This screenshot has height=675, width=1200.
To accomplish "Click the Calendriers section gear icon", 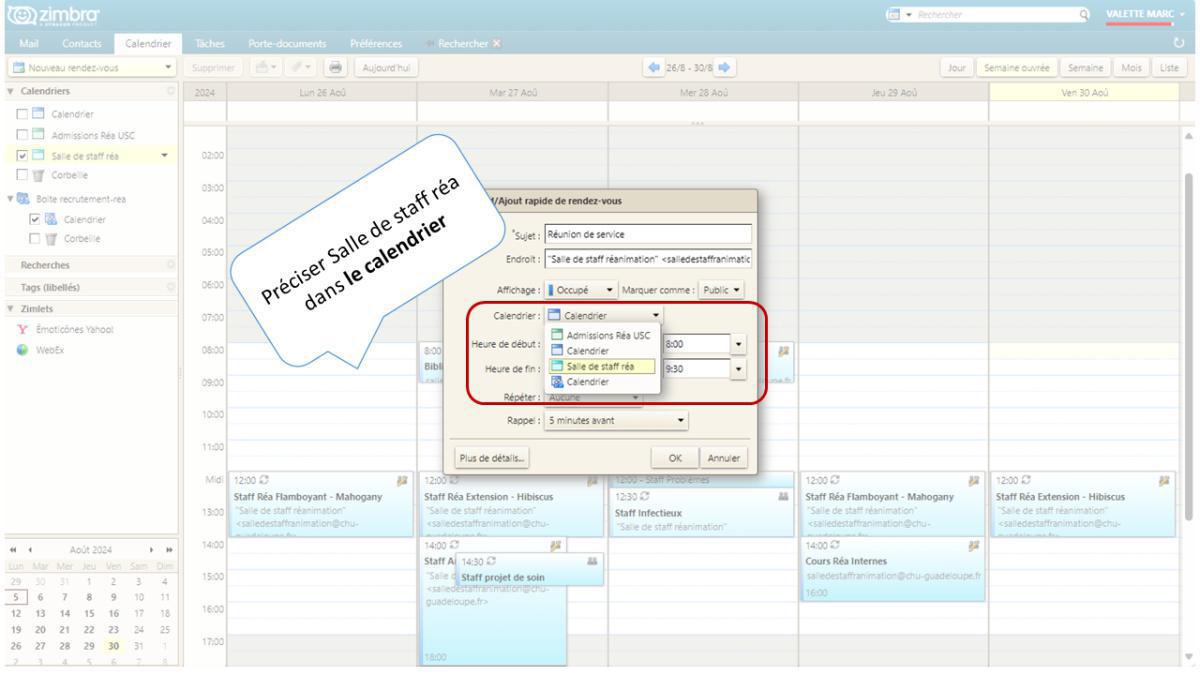I will [172, 92].
